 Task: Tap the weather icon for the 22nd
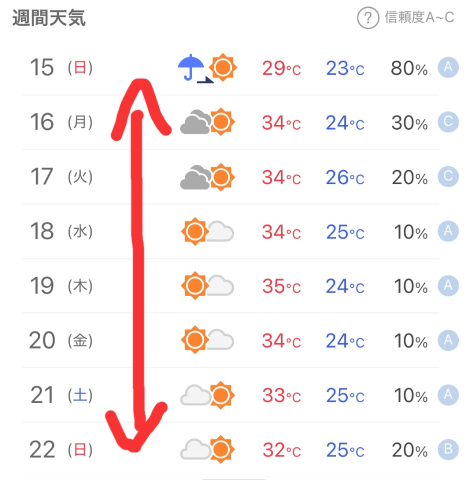pyautogui.click(x=207, y=449)
